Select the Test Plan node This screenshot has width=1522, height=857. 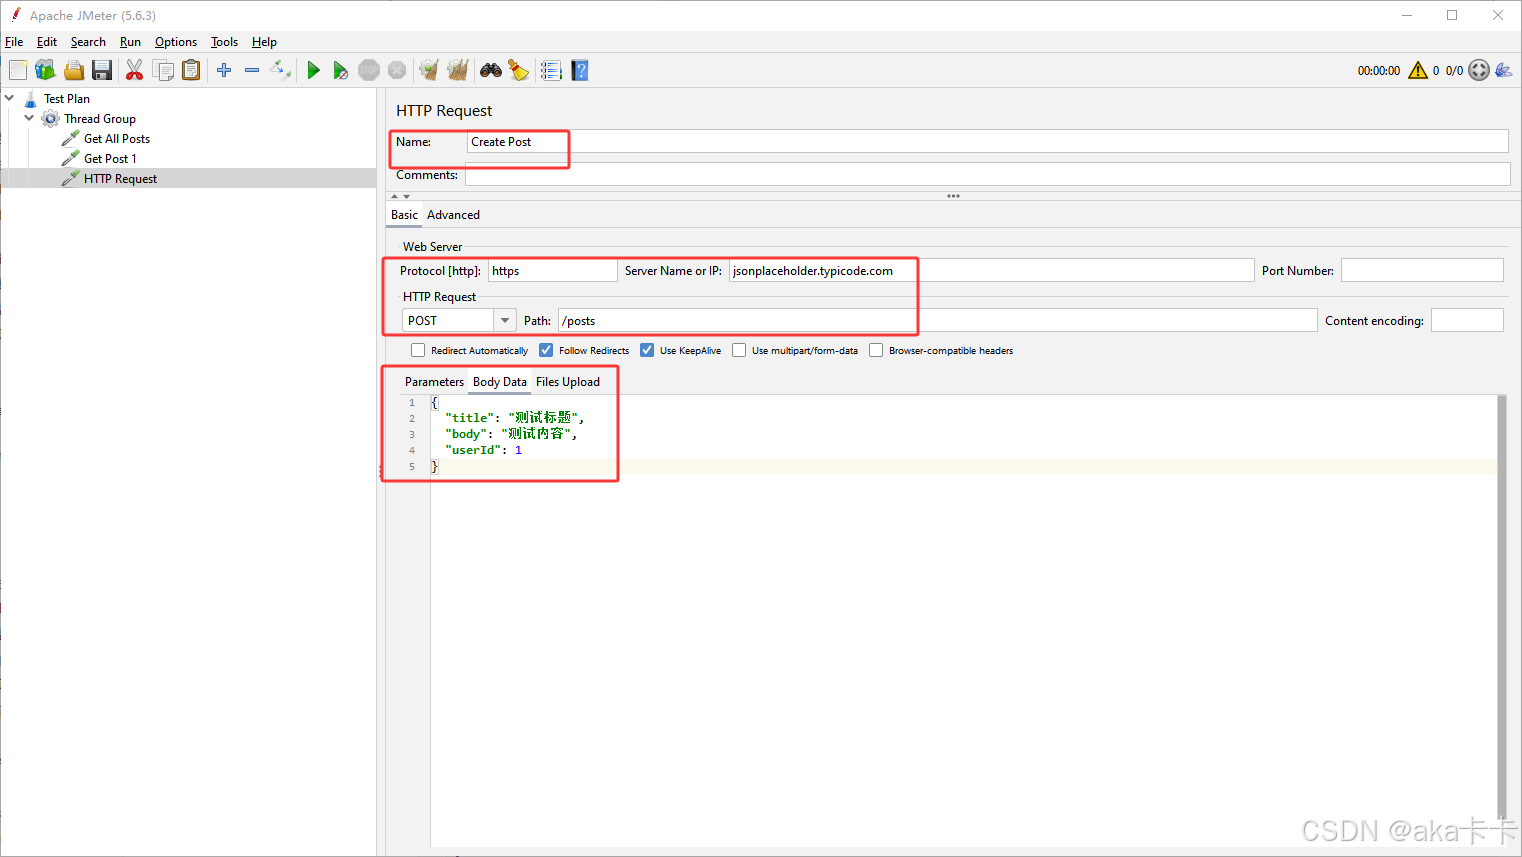tap(67, 99)
